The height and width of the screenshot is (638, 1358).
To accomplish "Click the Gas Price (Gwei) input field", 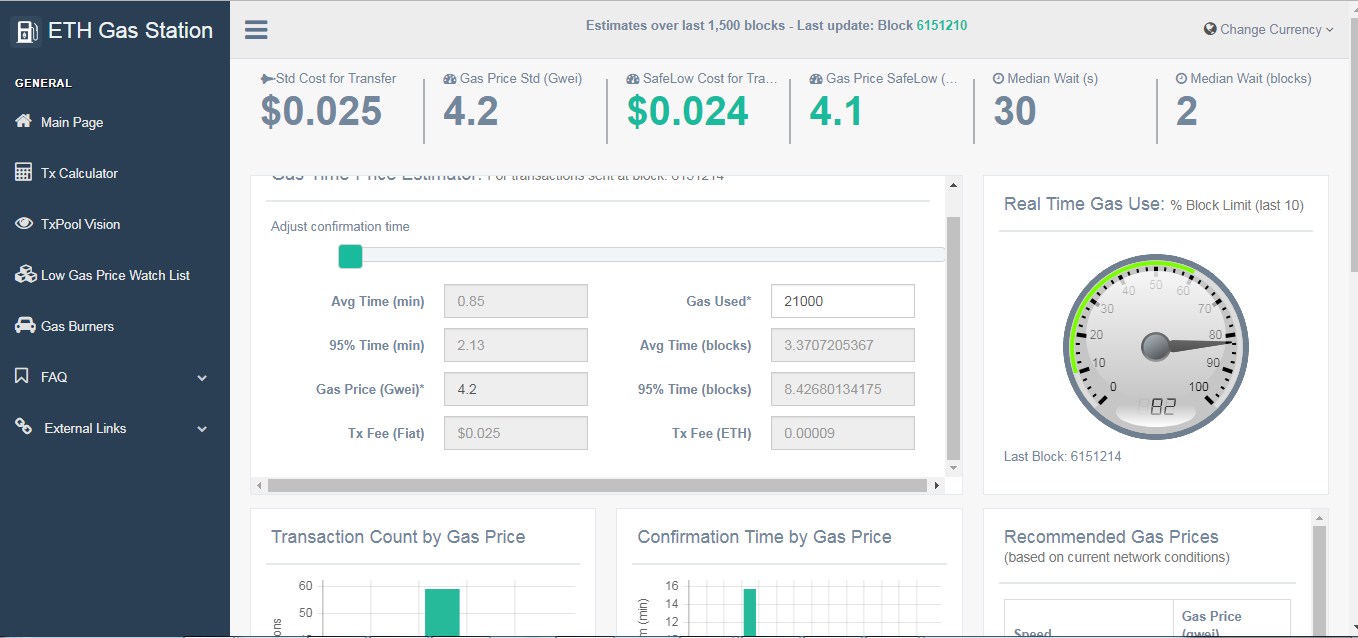I will (x=516, y=389).
